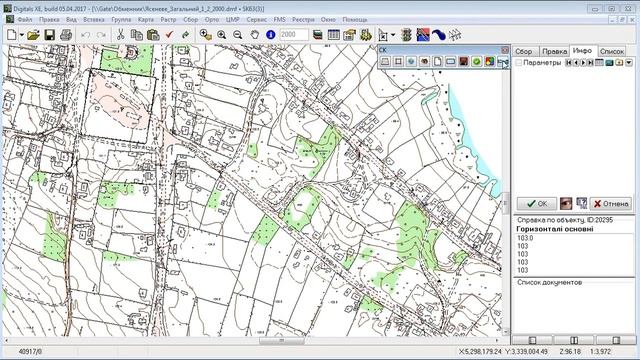Screen dimensions: 640x360
Task: Open the dropdown arrow beside the New icon
Action: (x=22, y=35)
